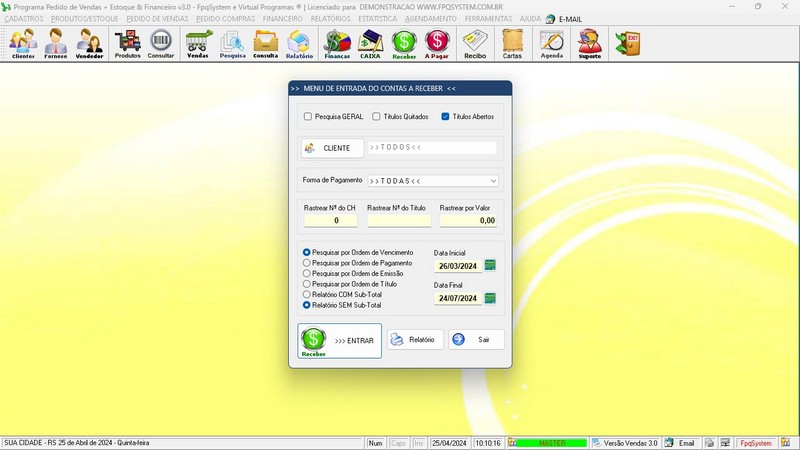Click the exit door icon in toolbar
The height and width of the screenshot is (450, 800).
tap(628, 44)
